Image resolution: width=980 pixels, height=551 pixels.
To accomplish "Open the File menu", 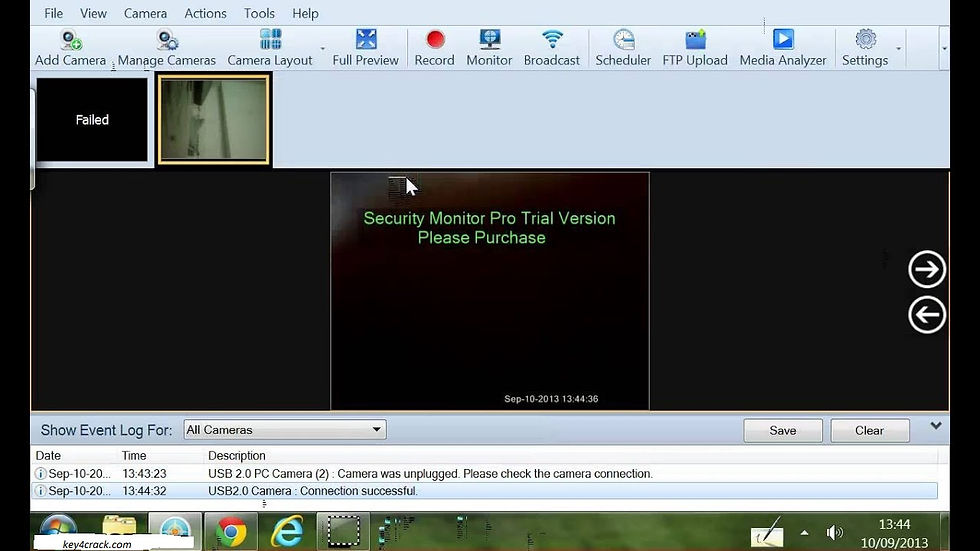I will [53, 13].
